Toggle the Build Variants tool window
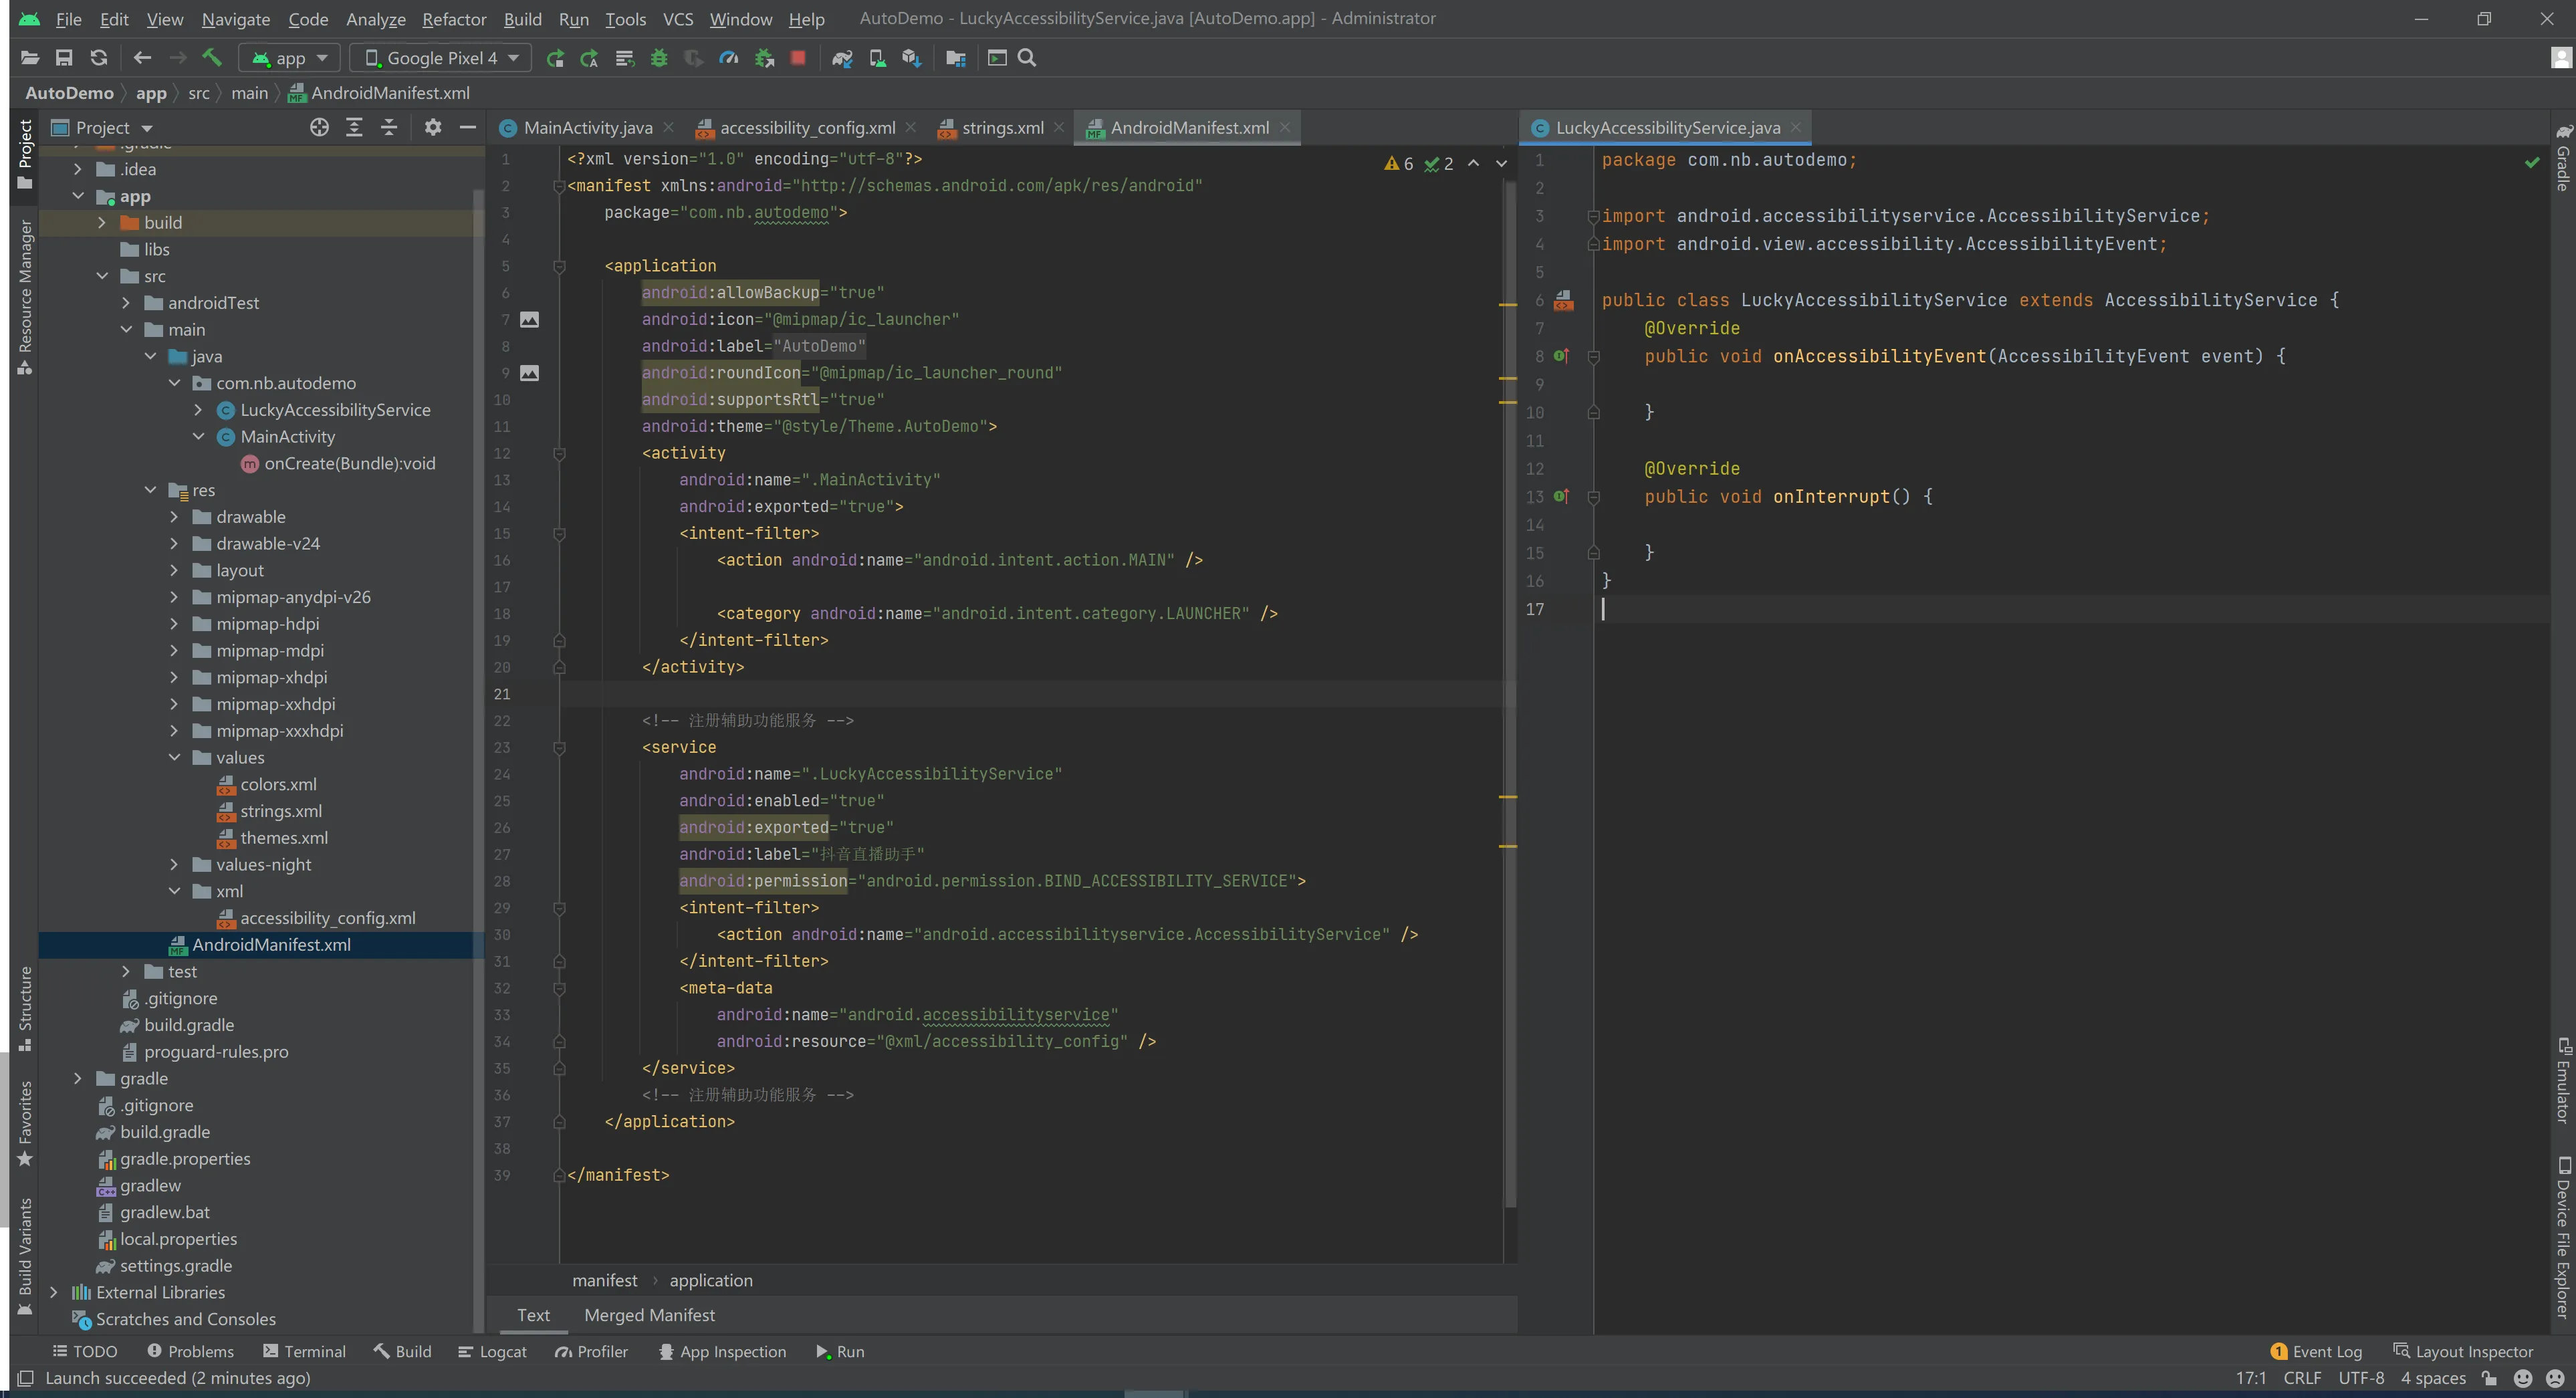The width and height of the screenshot is (2576, 1398). coord(25,1257)
